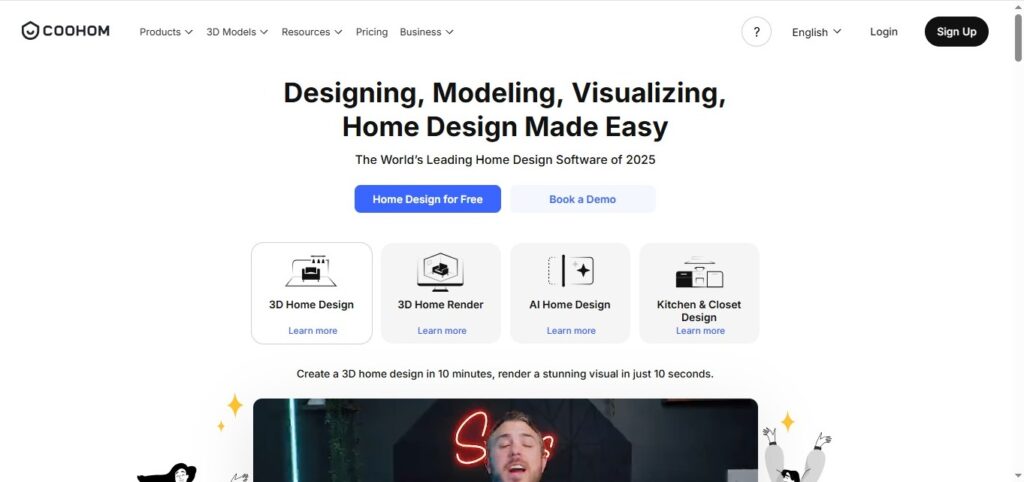Play the promotional video thumbnail
The height and width of the screenshot is (482, 1024).
click(x=505, y=440)
